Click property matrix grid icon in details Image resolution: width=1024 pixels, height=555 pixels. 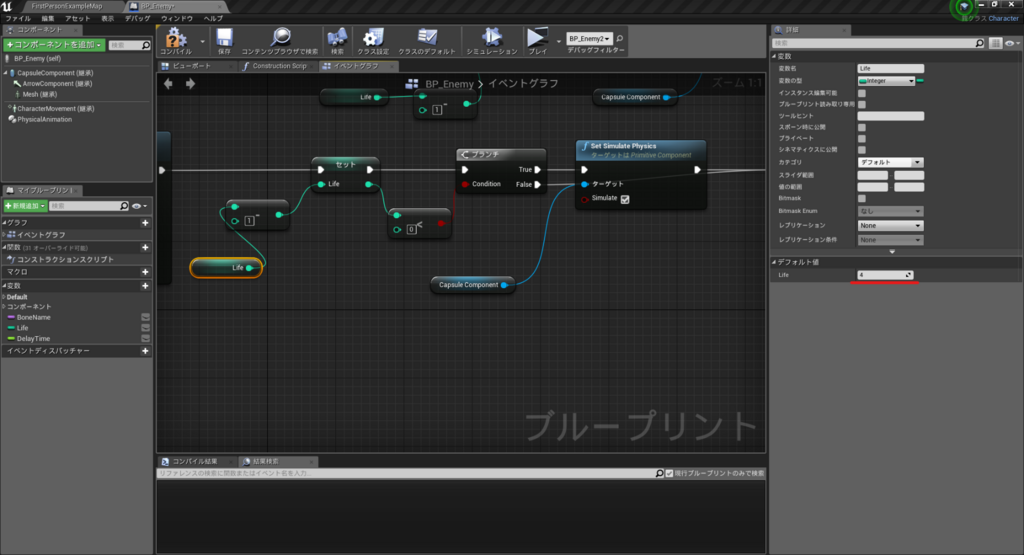pyautogui.click(x=995, y=43)
